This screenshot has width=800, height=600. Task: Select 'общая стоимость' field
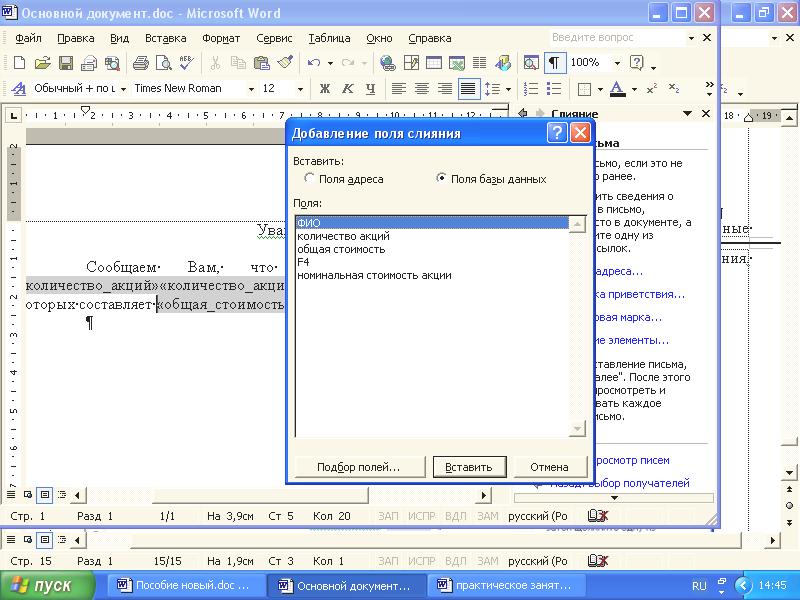(x=433, y=249)
